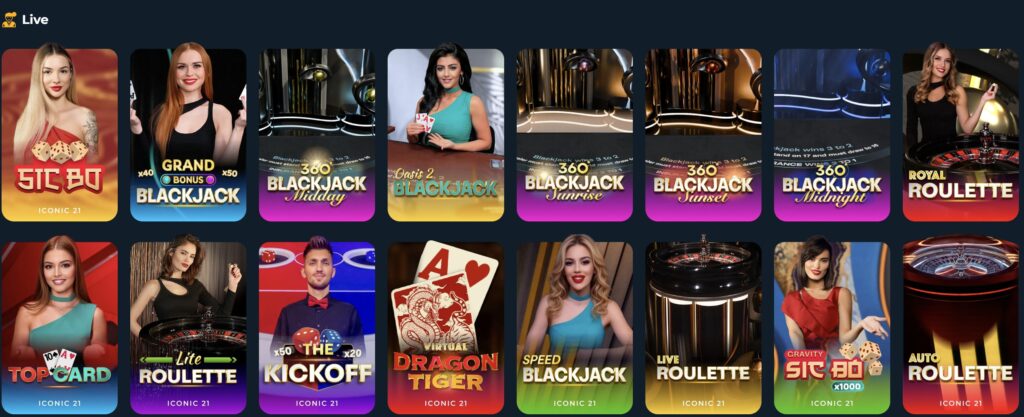Open Top Card live game
1024x417 pixels.
[59, 328]
